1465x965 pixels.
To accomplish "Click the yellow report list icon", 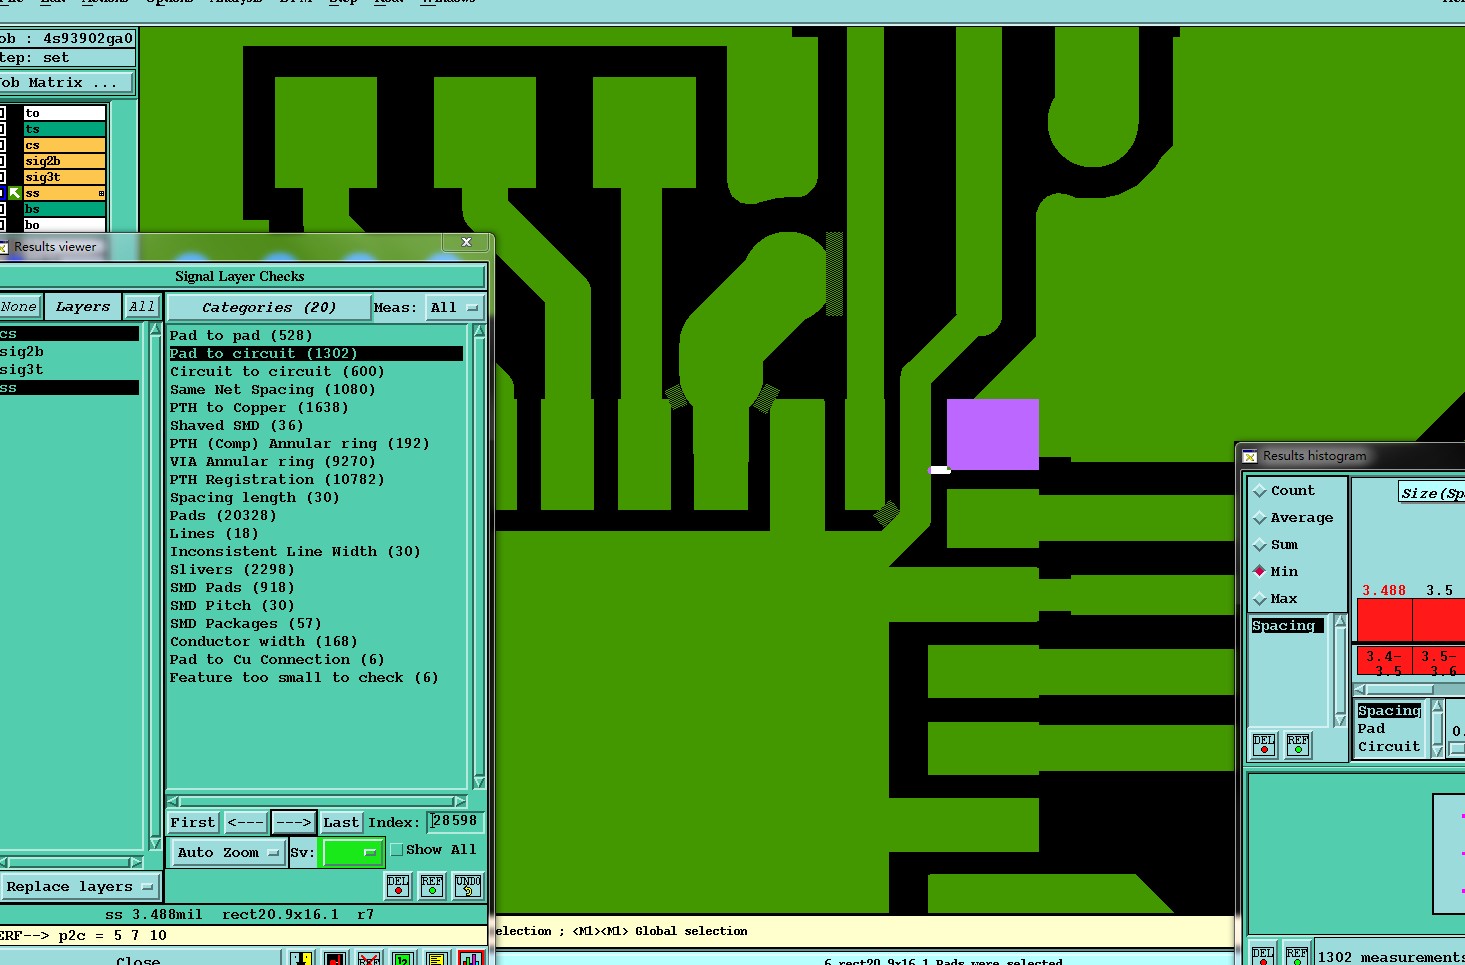I will [436, 959].
